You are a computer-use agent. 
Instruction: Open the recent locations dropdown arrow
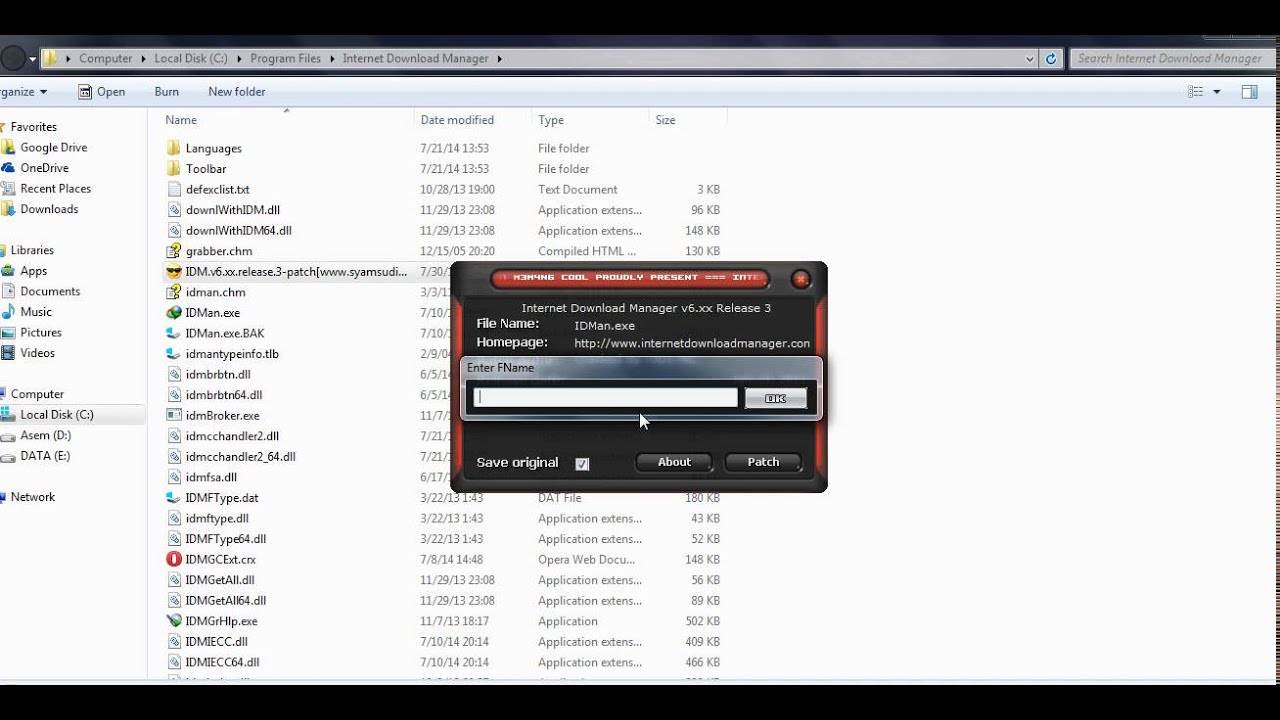tap(32, 59)
